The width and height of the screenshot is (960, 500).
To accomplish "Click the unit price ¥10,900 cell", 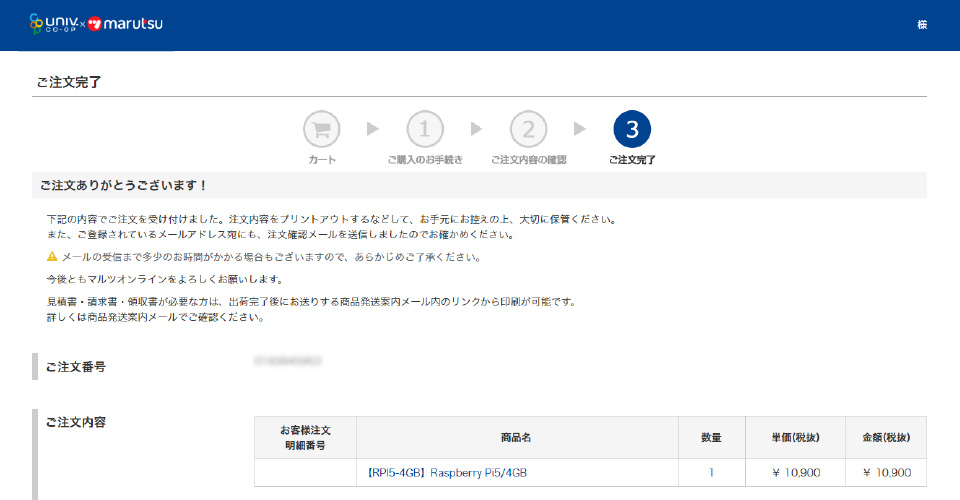I will (795, 472).
